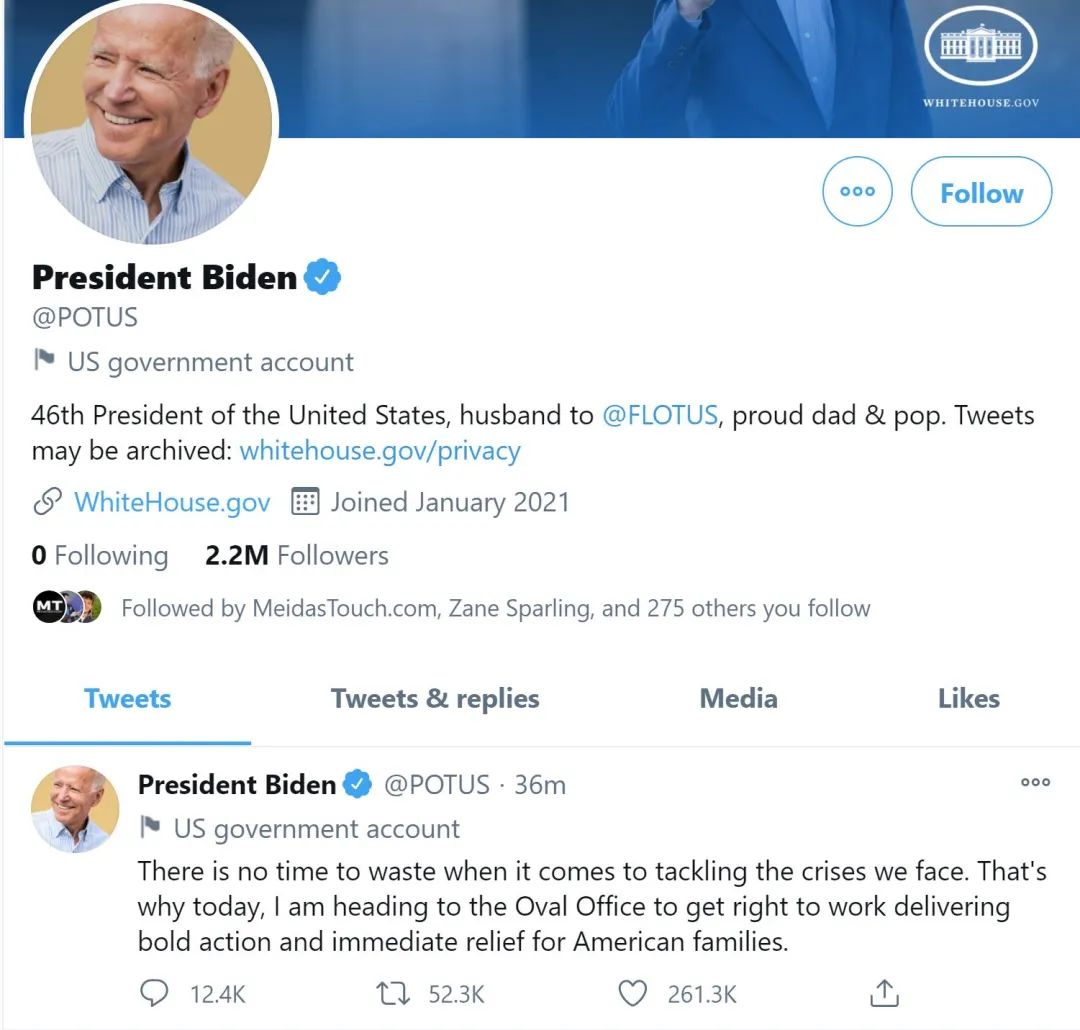
Task: Select the Tweets tab
Action: coord(128,698)
